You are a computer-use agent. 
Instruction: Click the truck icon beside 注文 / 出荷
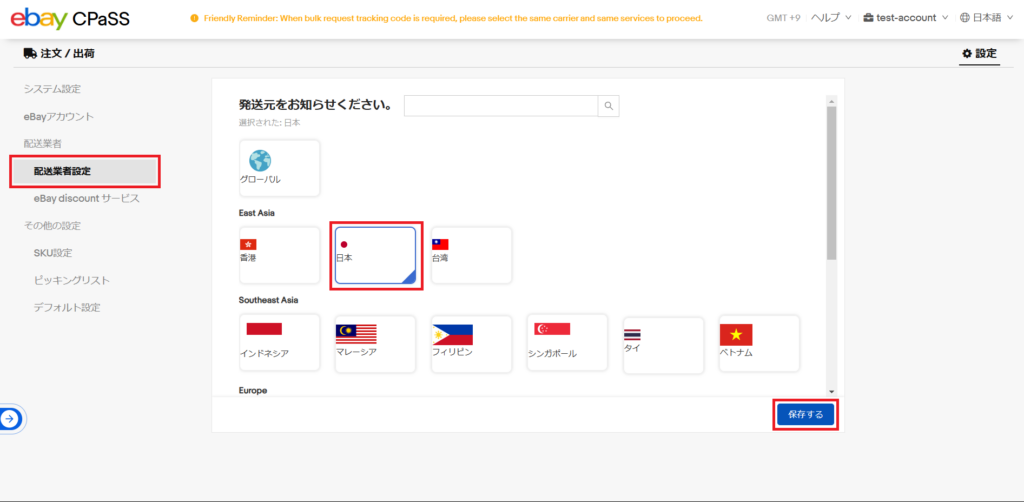pos(29,54)
